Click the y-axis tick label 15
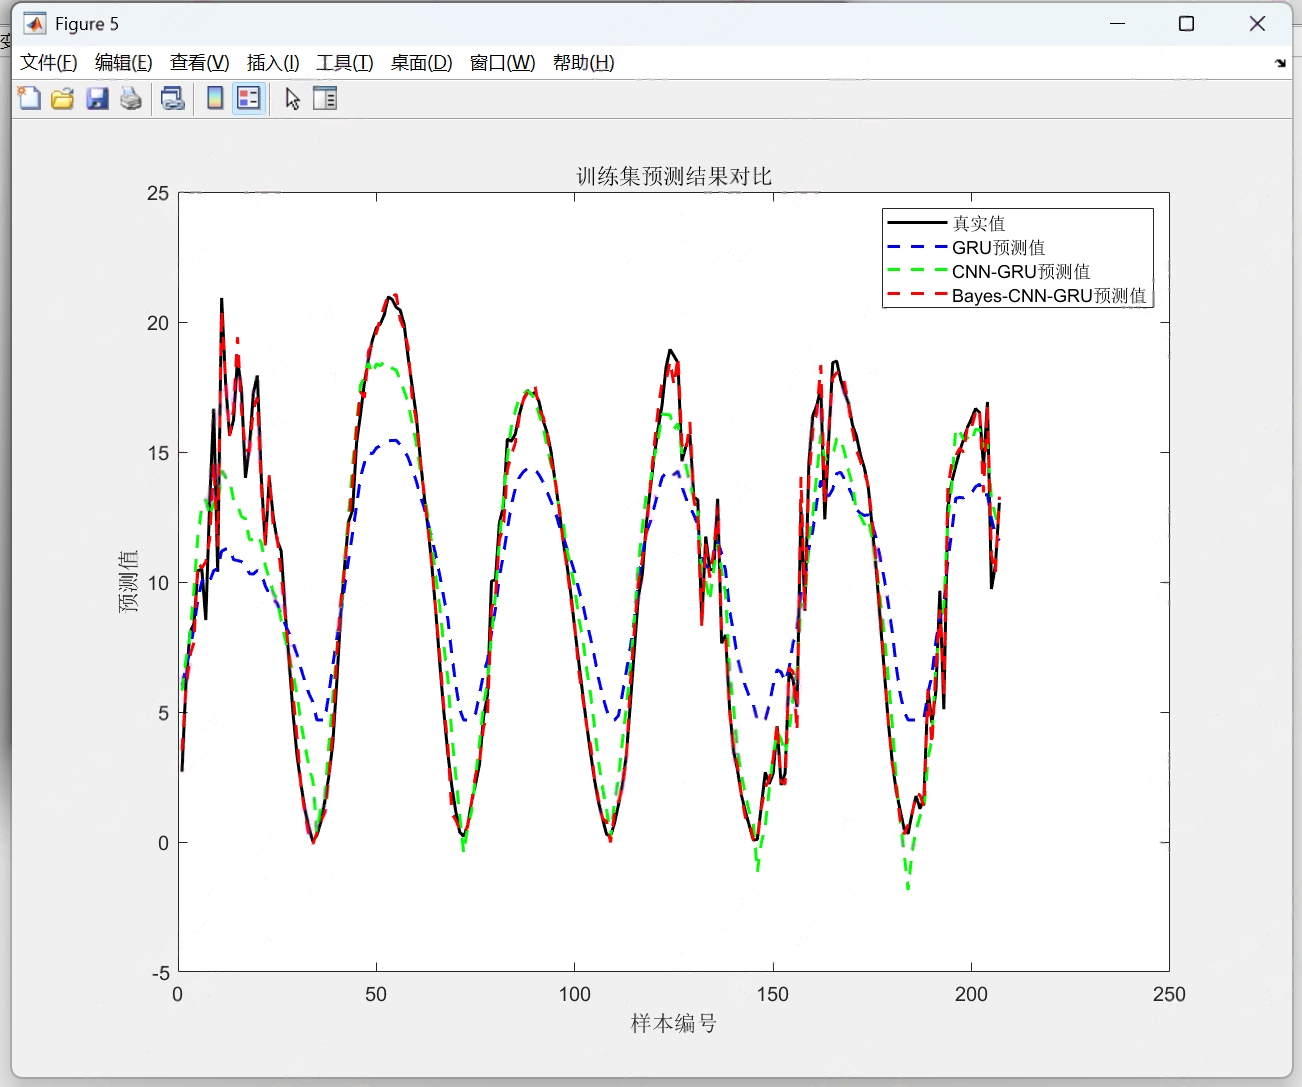The width and height of the screenshot is (1302, 1087). click(158, 453)
